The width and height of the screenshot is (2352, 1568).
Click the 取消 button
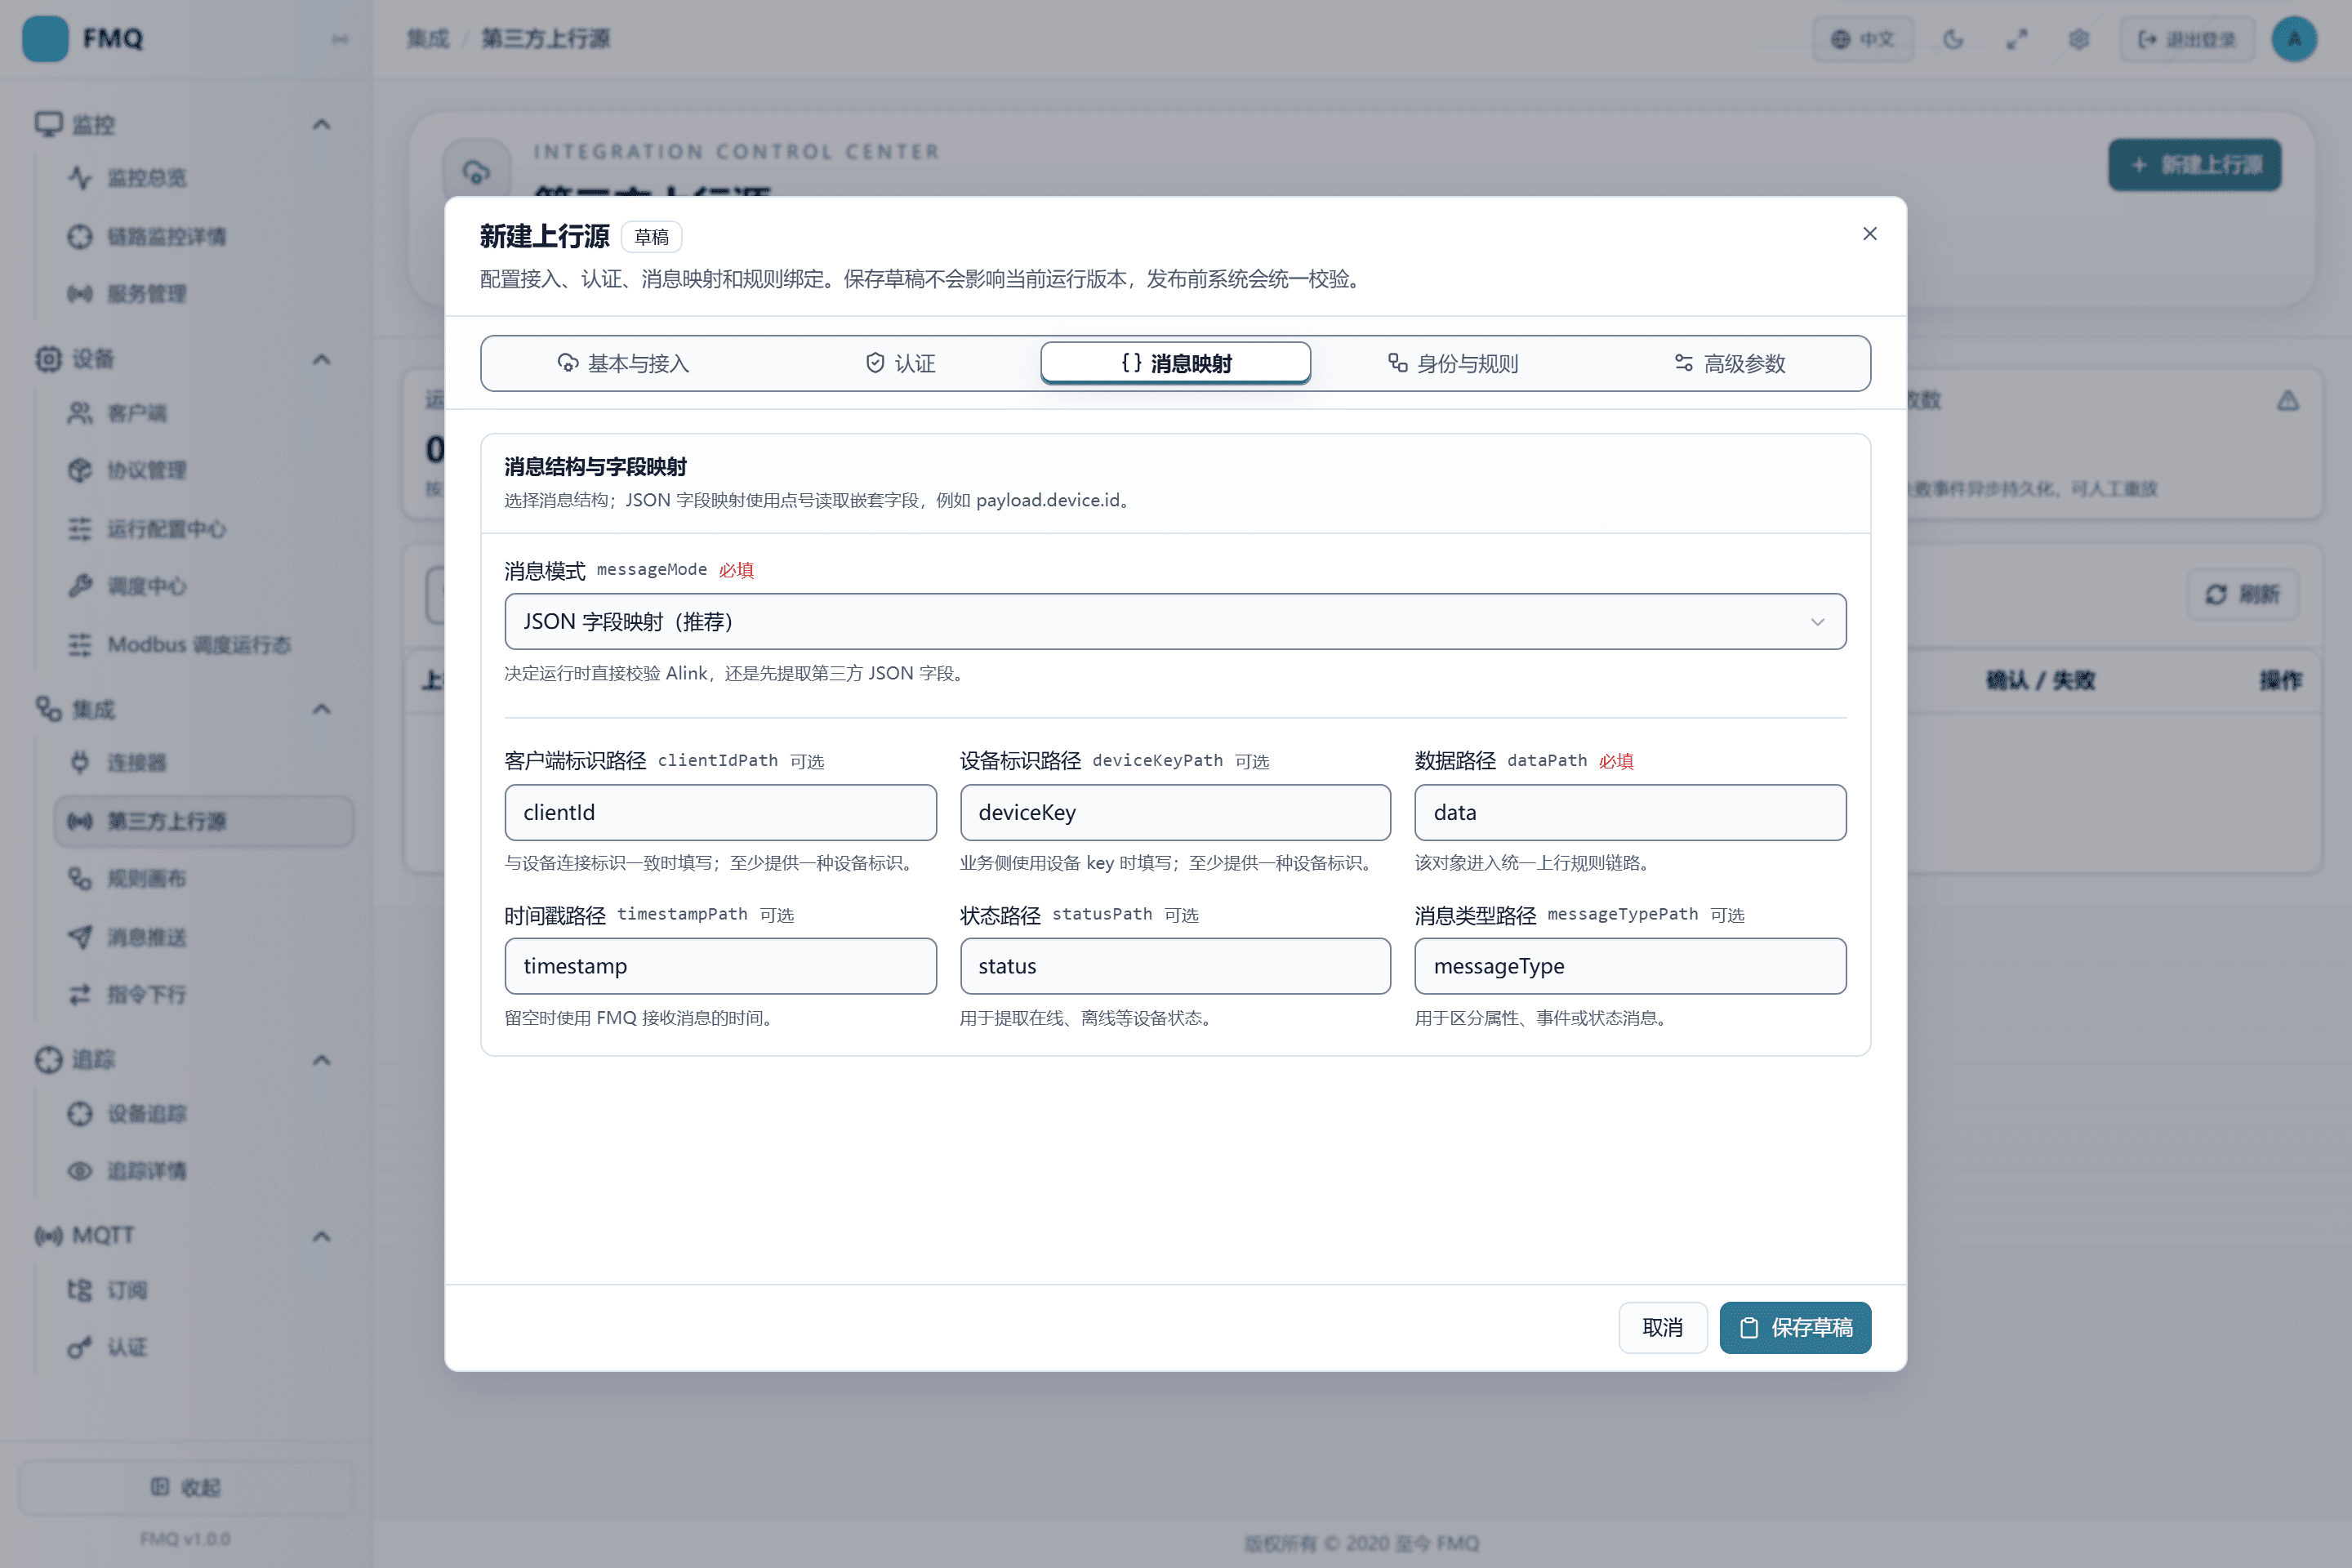[1662, 1327]
